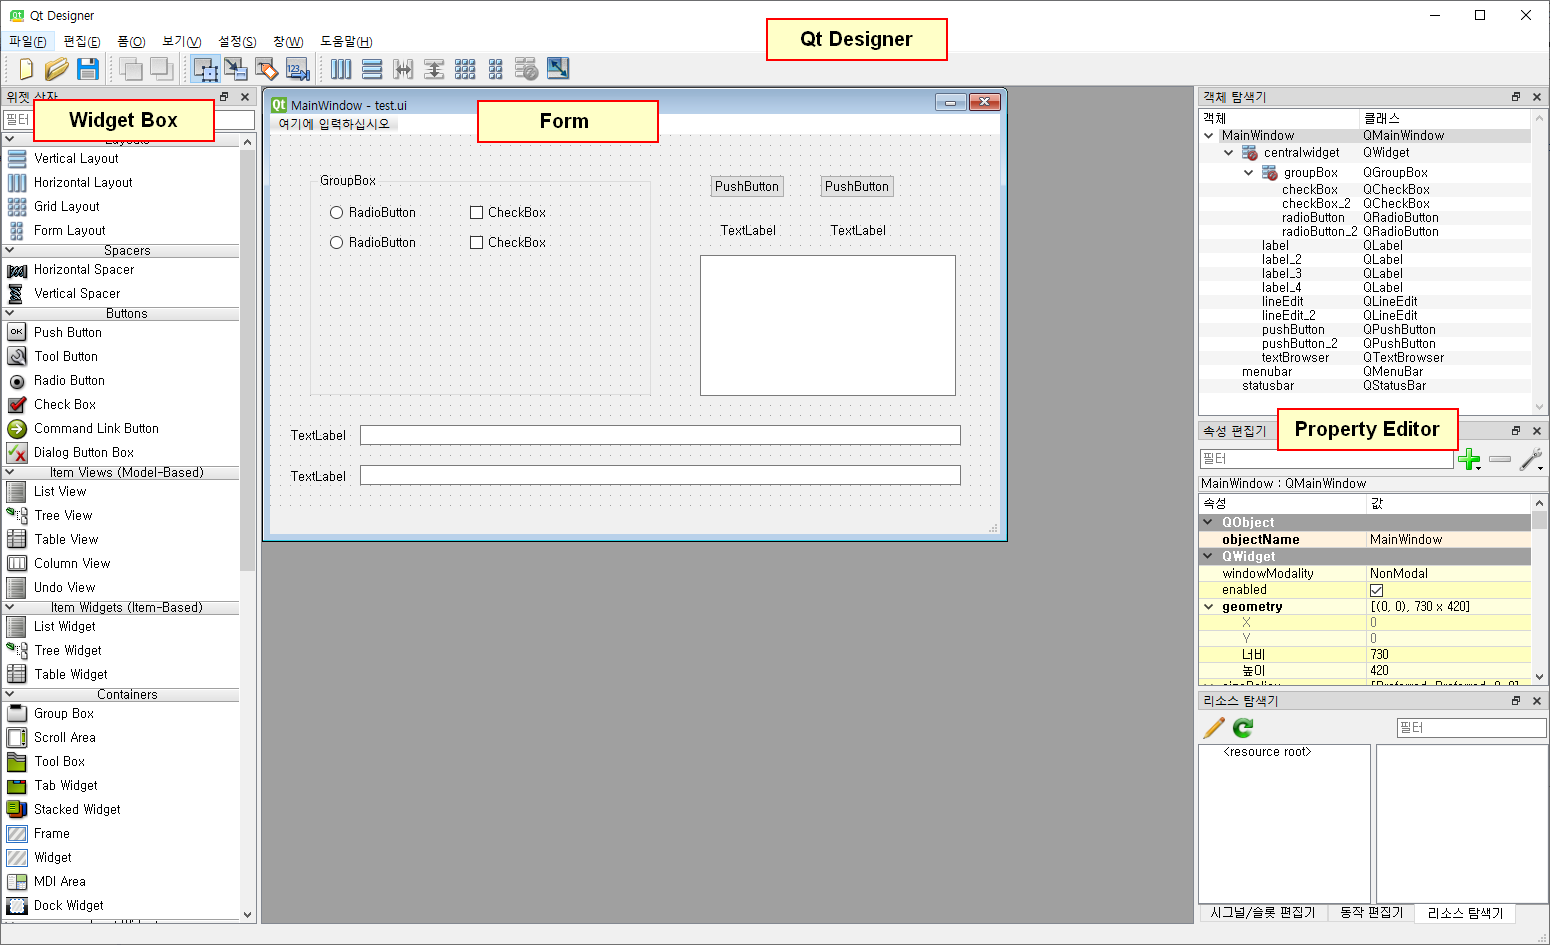
Task: Click 여기에 입력하십시오 in the form menubar
Action: click(x=334, y=124)
